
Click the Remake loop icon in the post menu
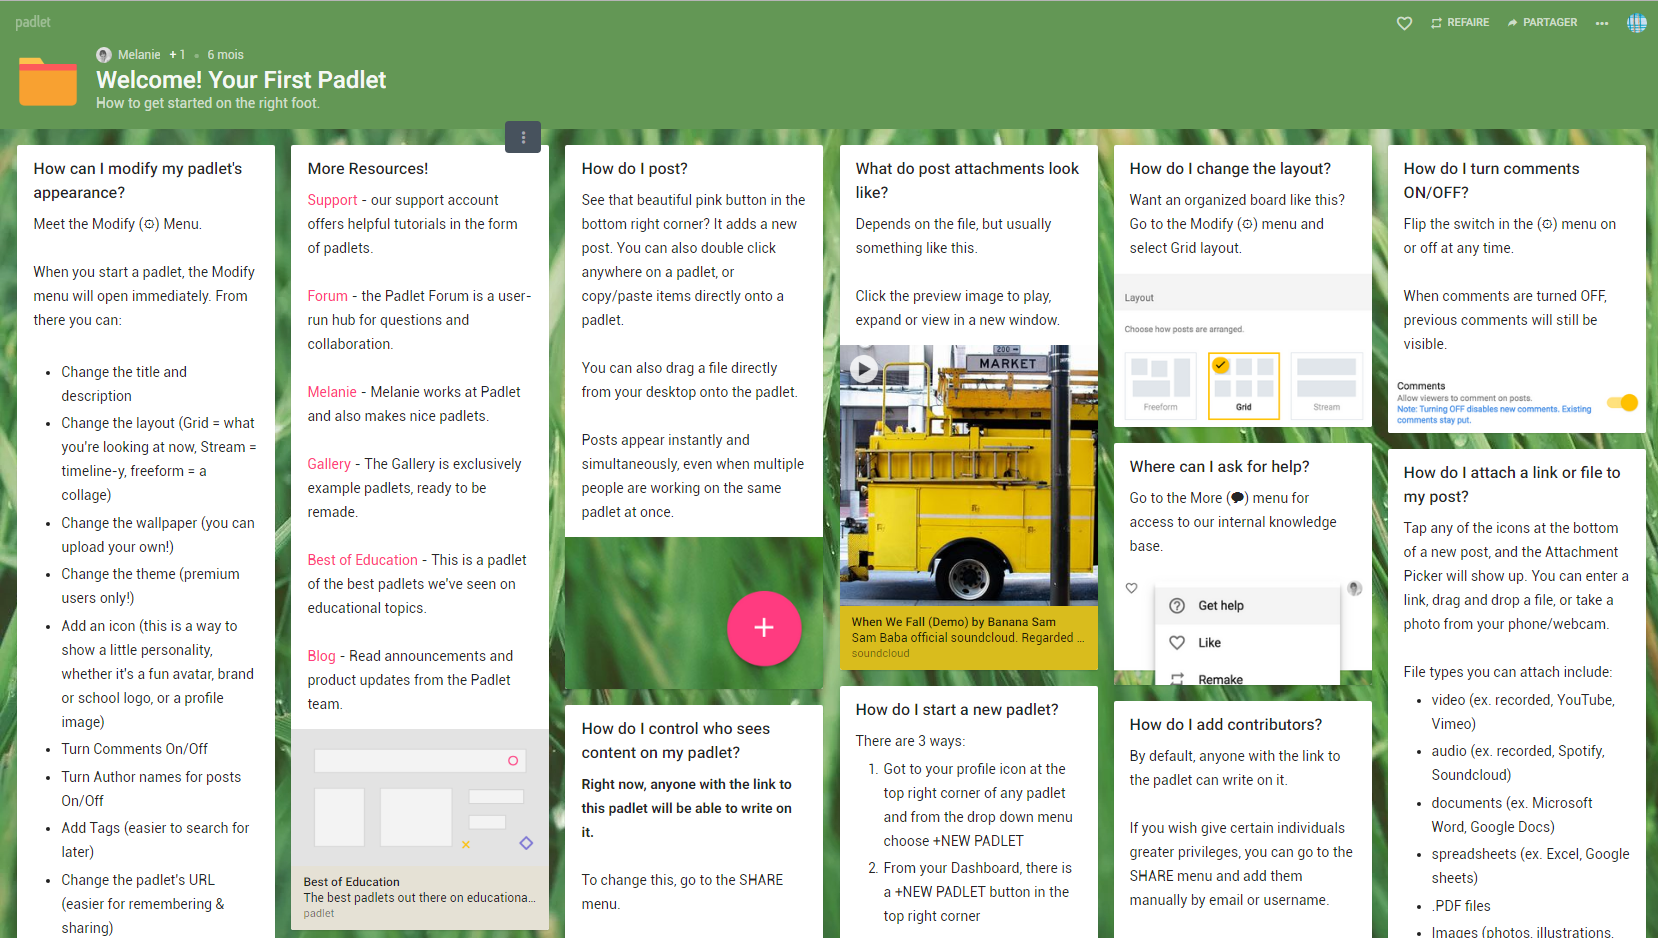click(1177, 677)
